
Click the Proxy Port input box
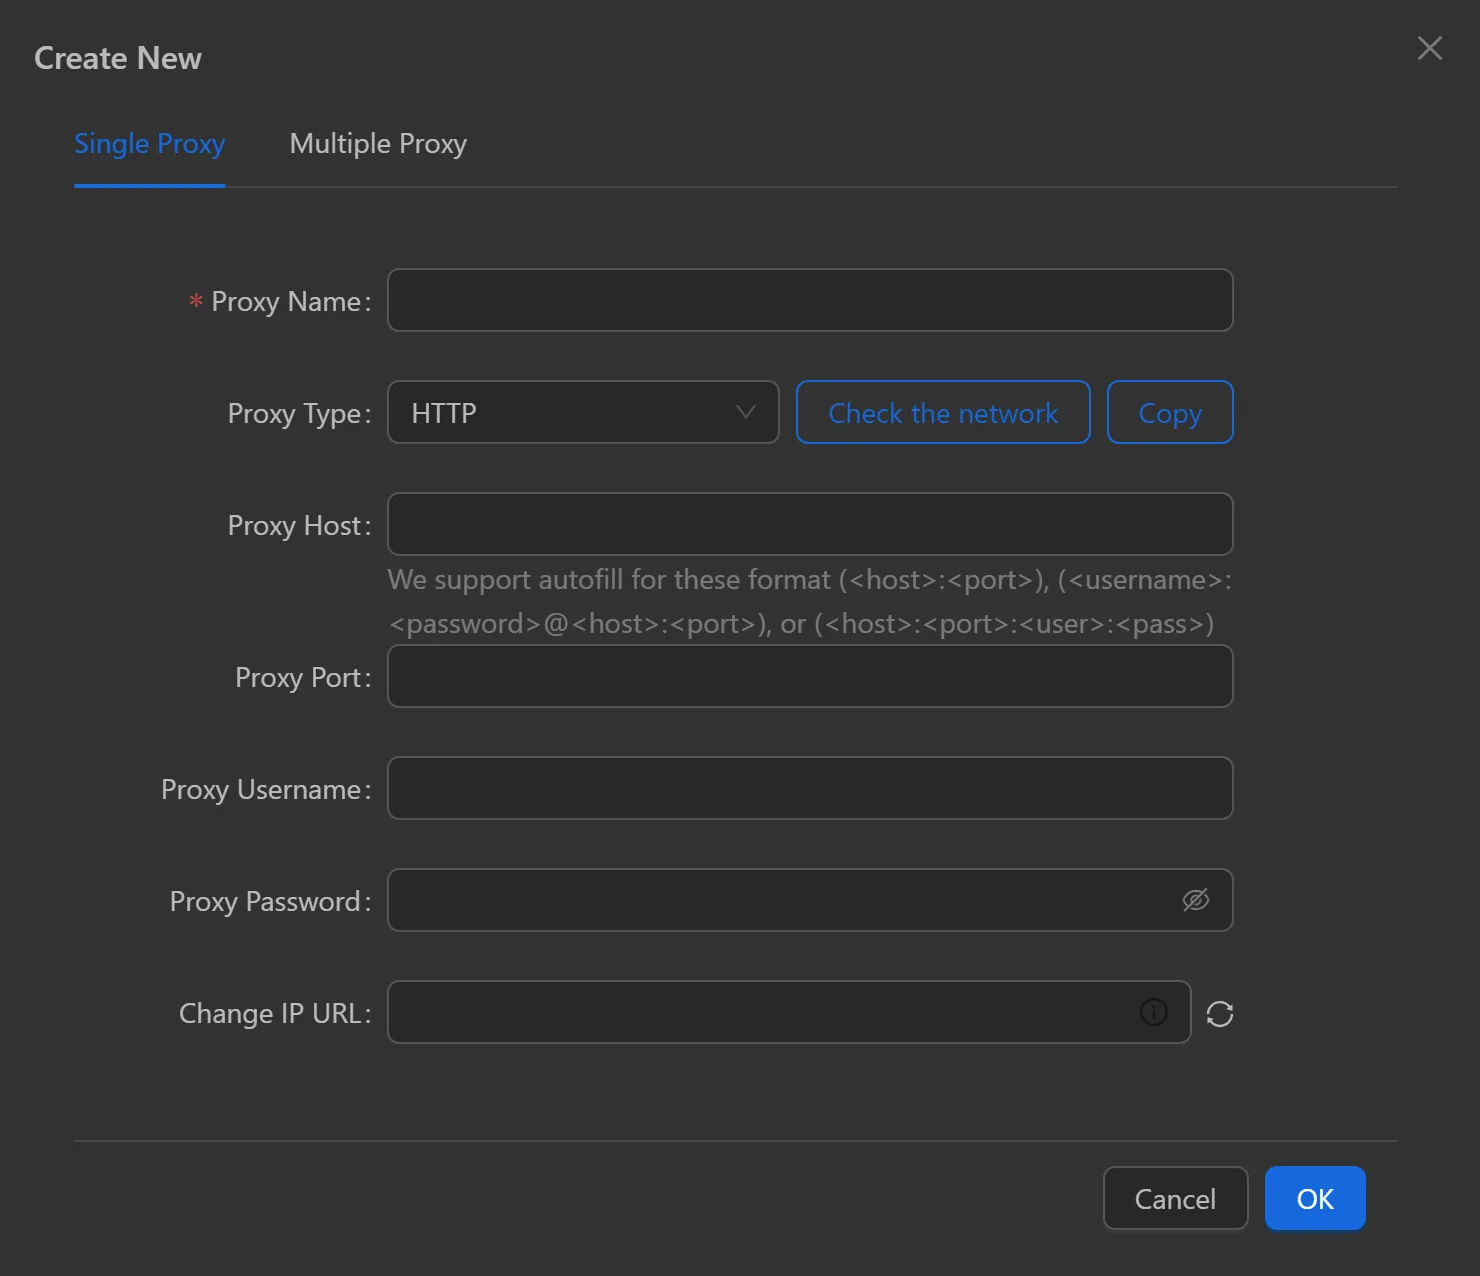click(x=810, y=676)
